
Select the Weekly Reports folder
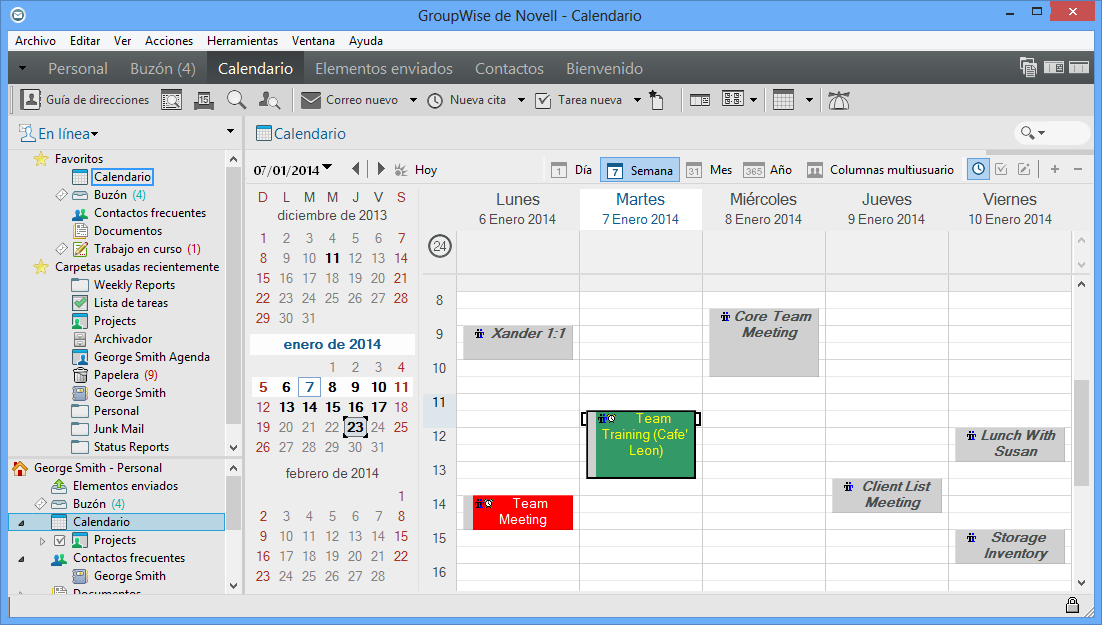(x=134, y=285)
